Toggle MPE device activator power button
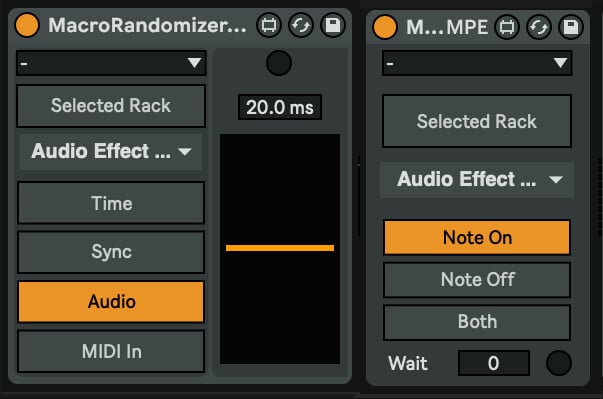 point(385,27)
